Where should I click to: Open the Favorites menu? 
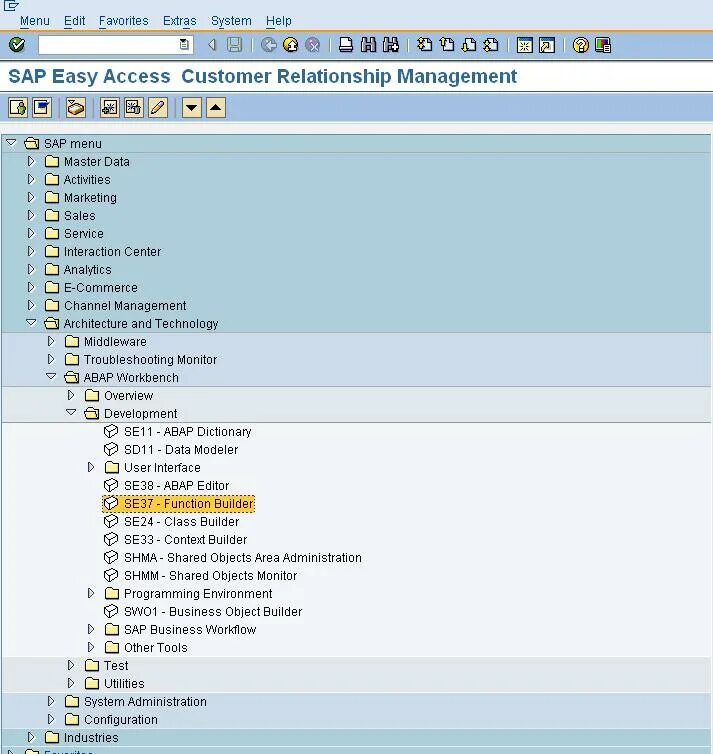pos(124,21)
